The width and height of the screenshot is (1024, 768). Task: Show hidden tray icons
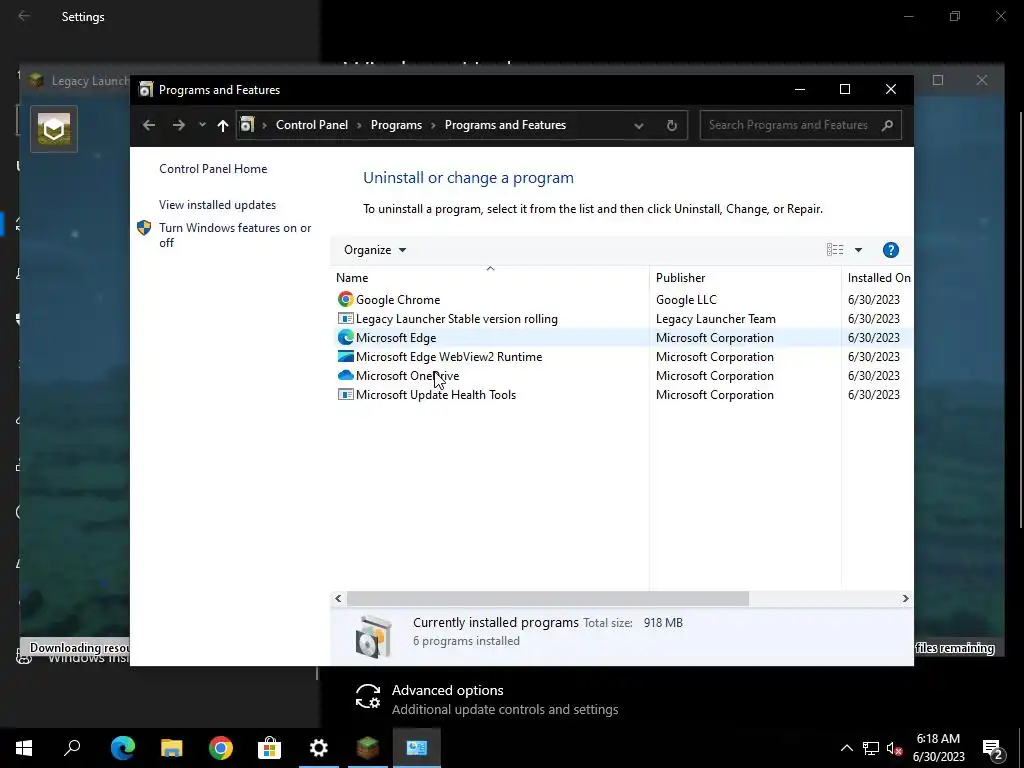(846, 748)
